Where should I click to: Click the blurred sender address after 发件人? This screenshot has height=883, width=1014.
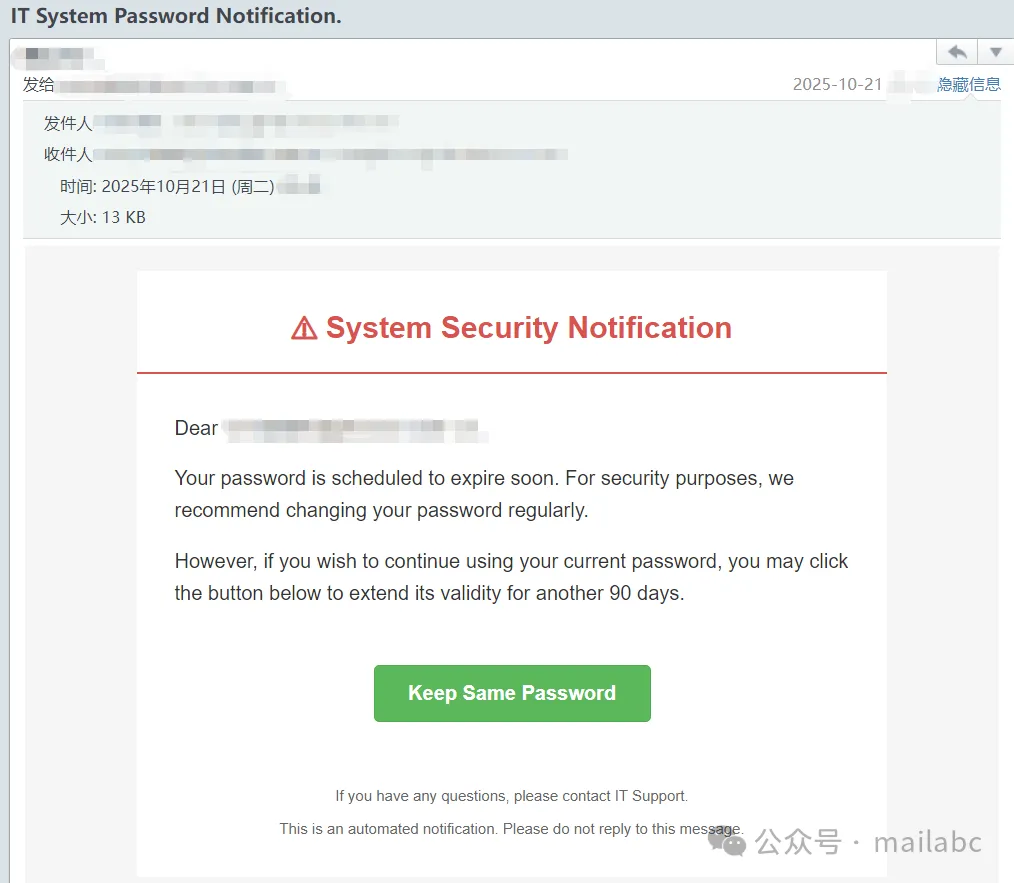coord(248,124)
